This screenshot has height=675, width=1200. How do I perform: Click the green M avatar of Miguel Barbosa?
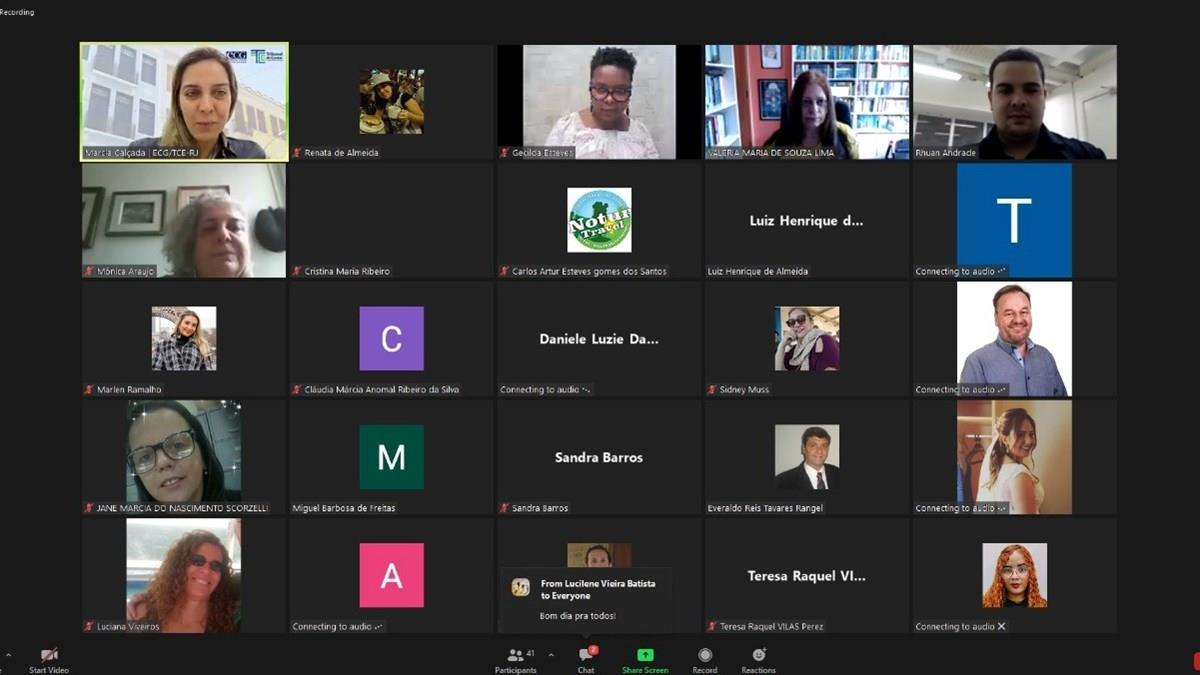(x=391, y=457)
